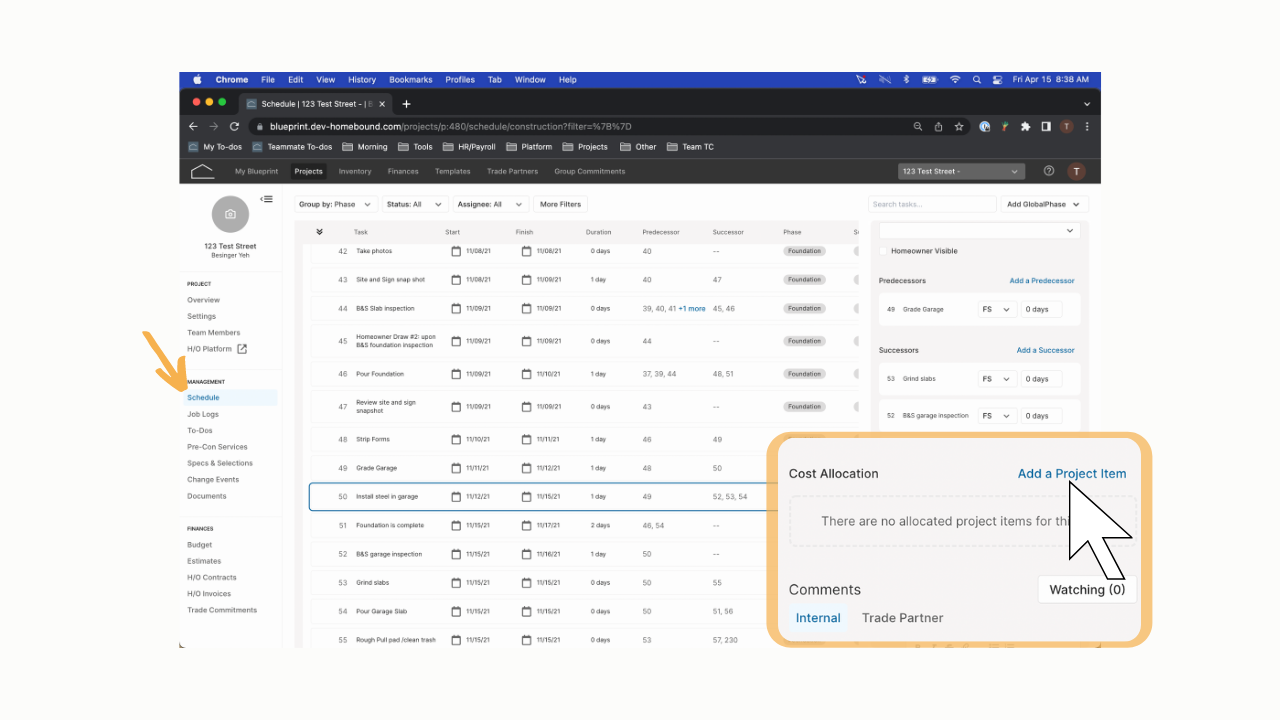Collapse all rows with double chevron icon
The height and width of the screenshot is (720, 1280).
click(x=319, y=231)
